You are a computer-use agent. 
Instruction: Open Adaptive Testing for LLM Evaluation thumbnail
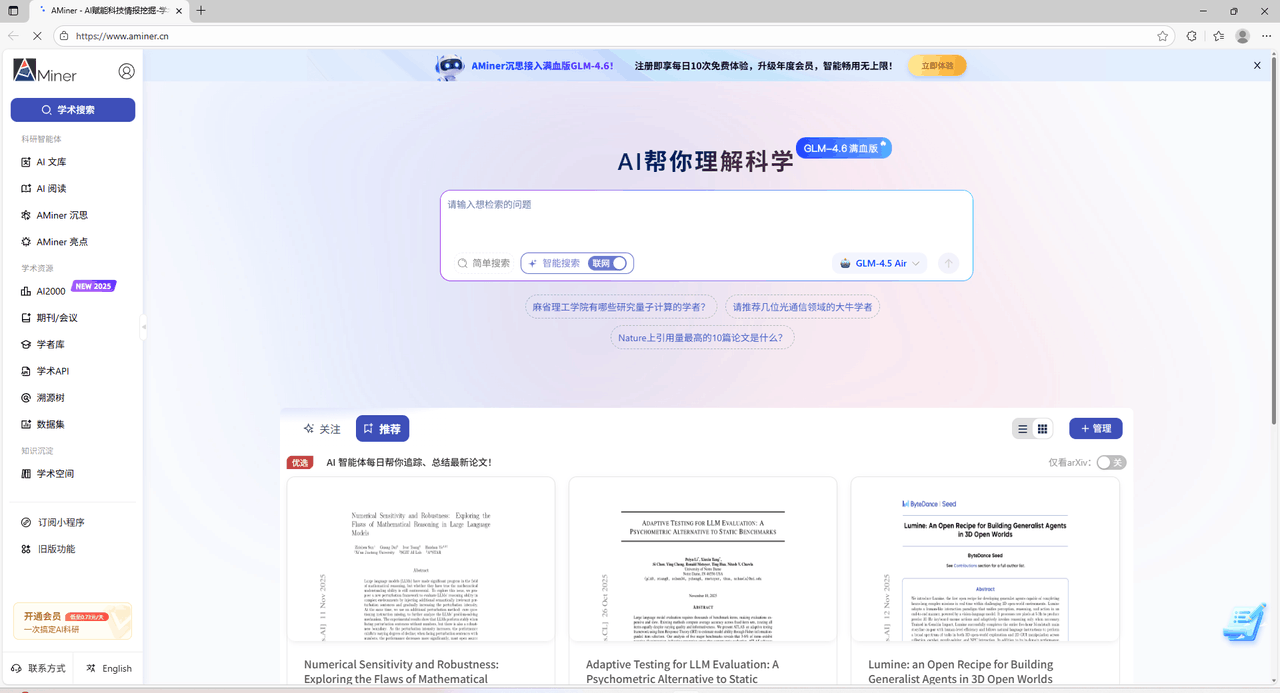(703, 560)
